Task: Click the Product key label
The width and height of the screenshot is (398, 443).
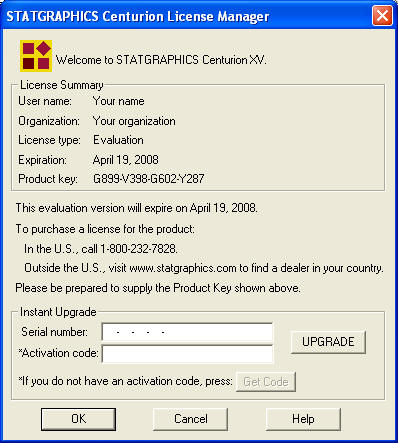Action: click(48, 179)
